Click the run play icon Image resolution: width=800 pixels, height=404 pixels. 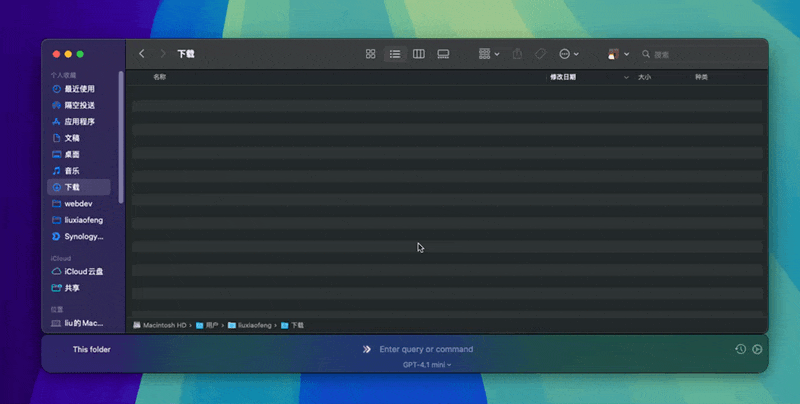(x=757, y=349)
